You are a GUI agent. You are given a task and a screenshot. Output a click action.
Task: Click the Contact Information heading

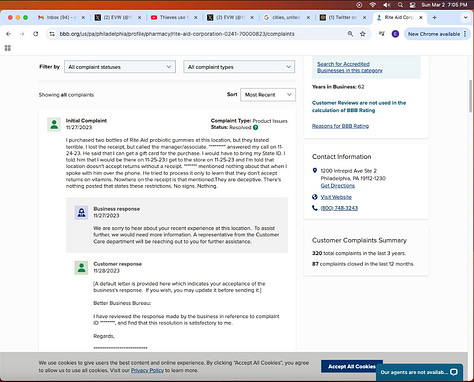click(x=342, y=156)
